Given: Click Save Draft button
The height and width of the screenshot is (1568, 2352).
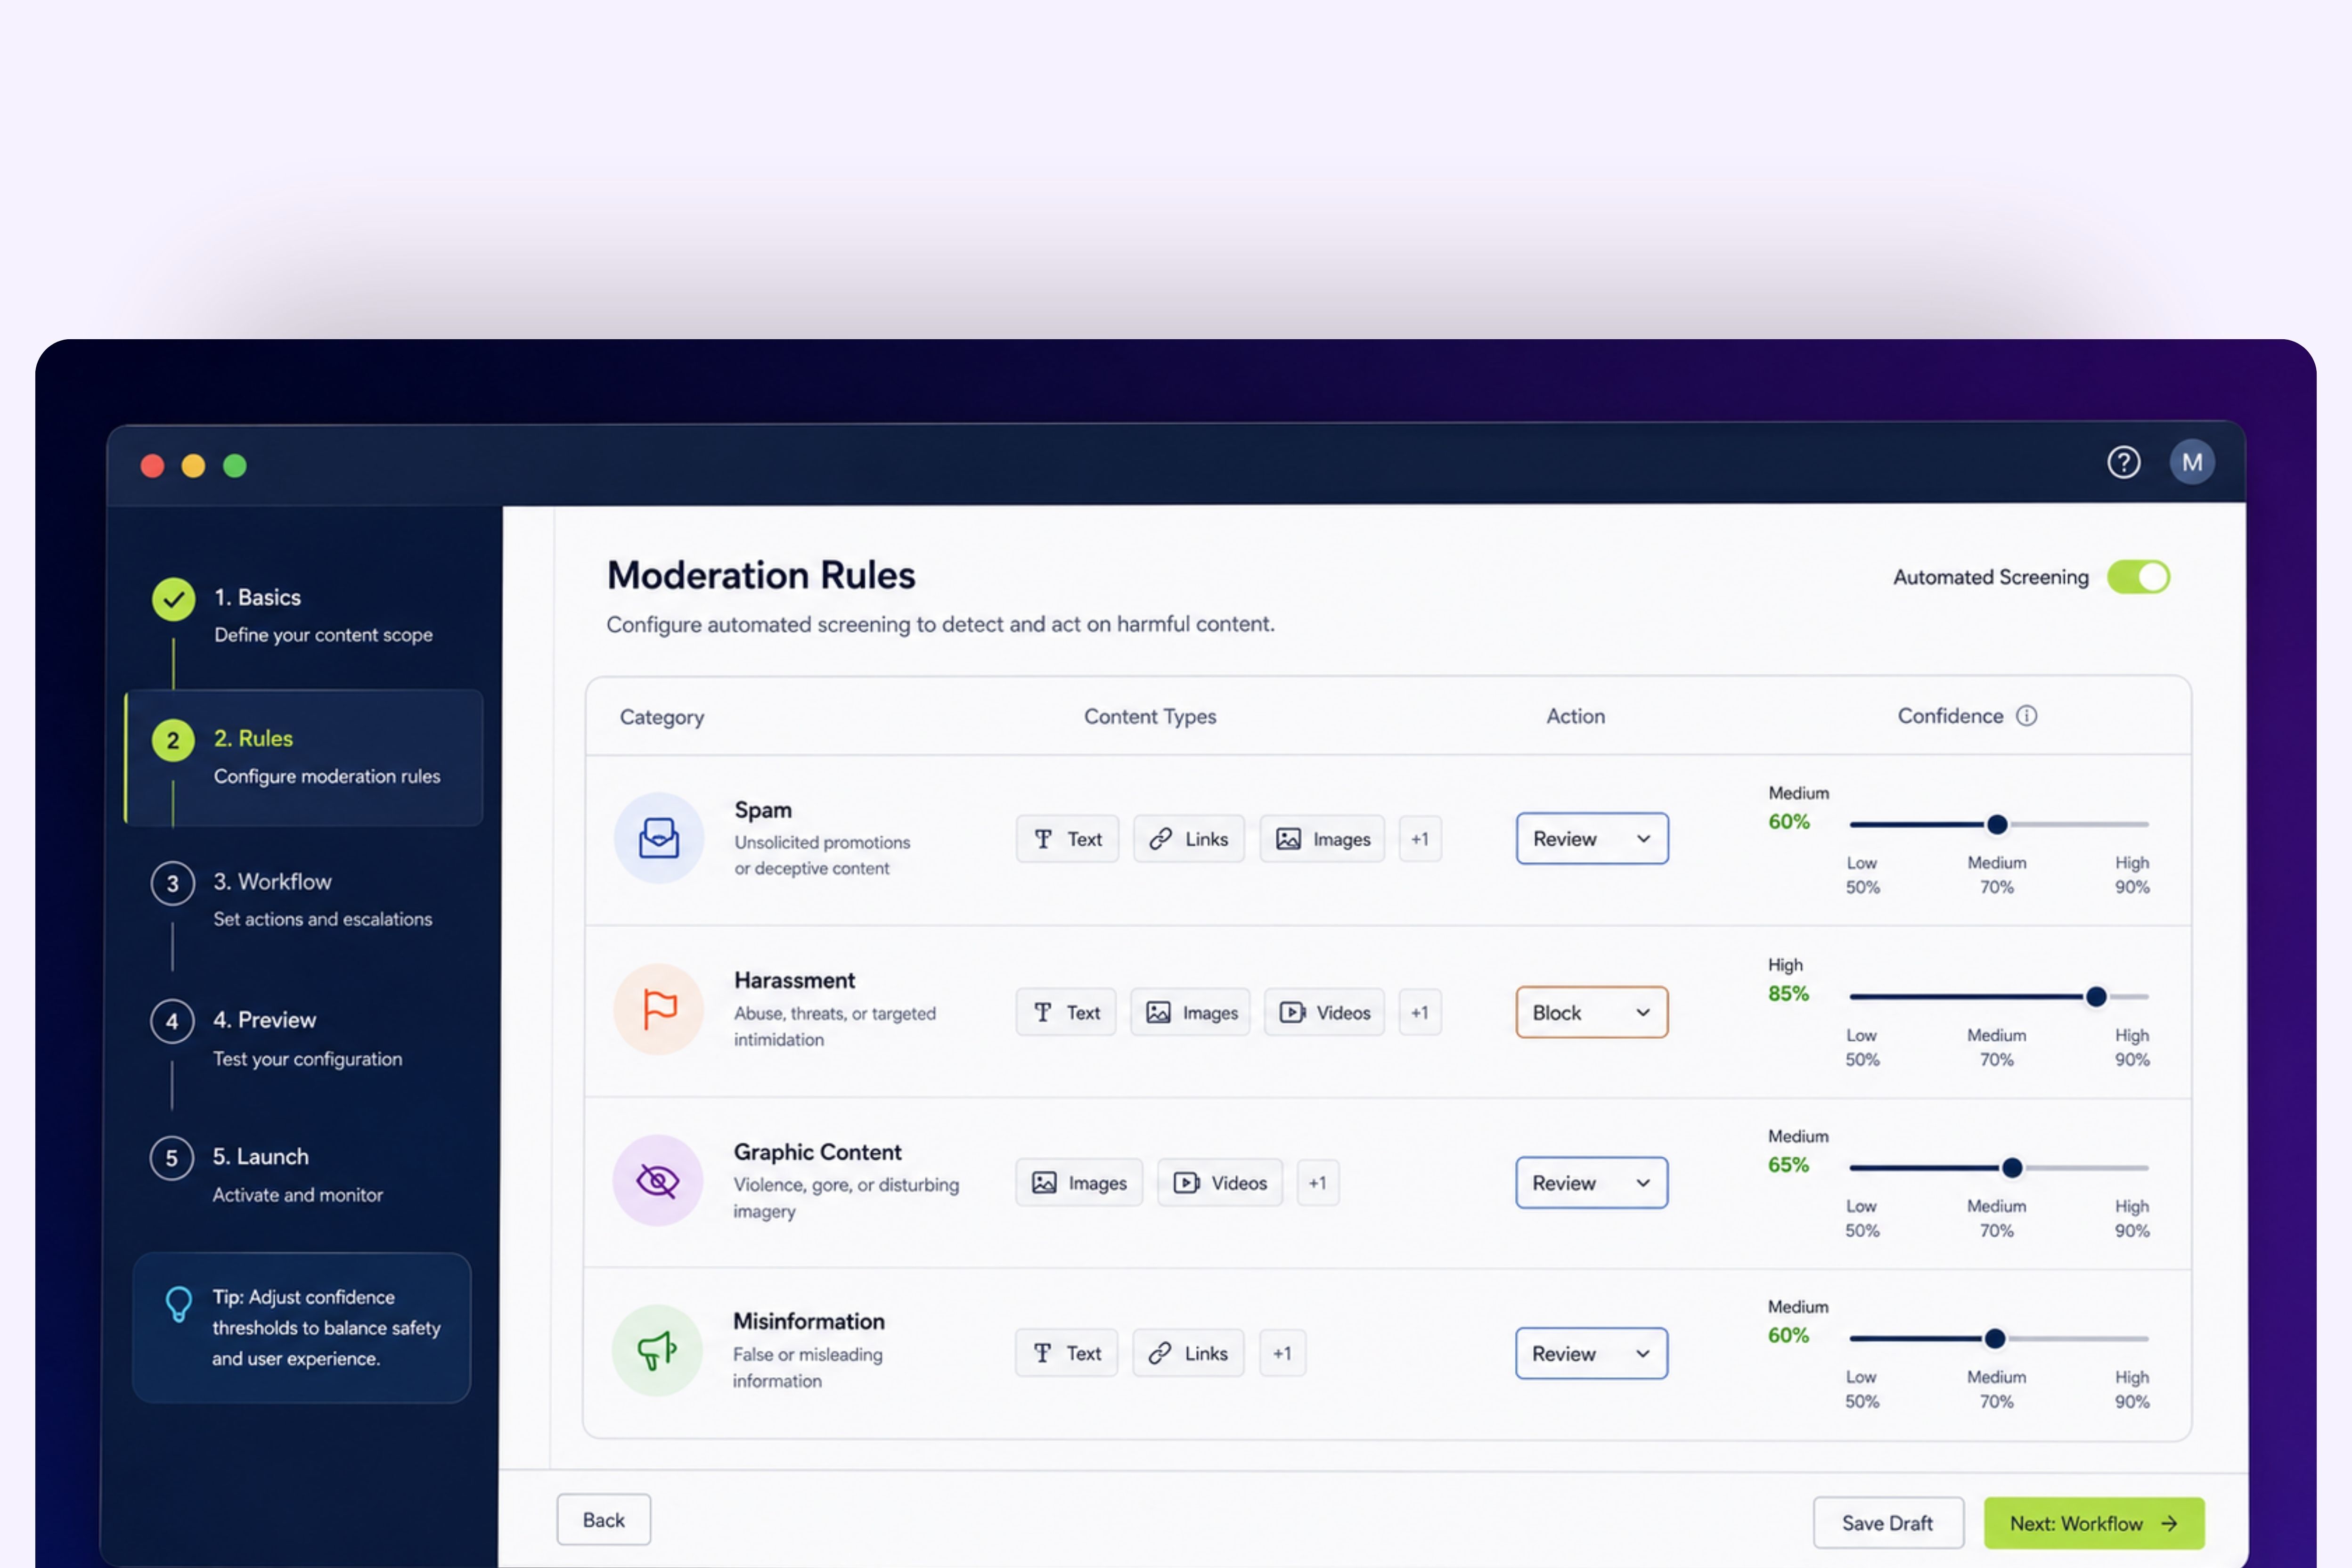Looking at the screenshot, I should [x=1888, y=1522].
